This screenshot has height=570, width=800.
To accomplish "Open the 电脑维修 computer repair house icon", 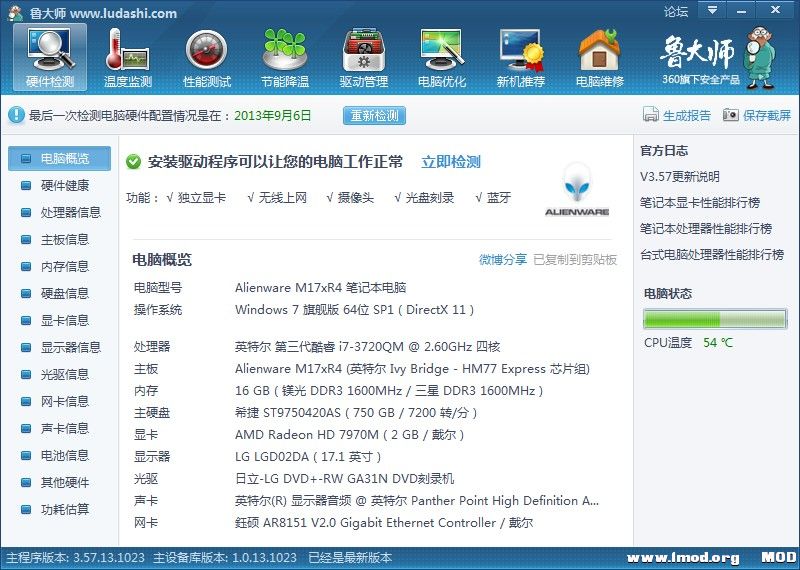I will (599, 57).
